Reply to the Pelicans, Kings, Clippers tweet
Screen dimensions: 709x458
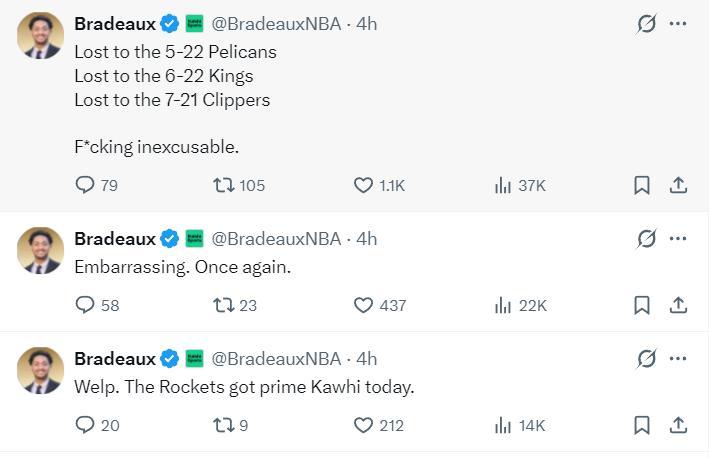[x=86, y=185]
